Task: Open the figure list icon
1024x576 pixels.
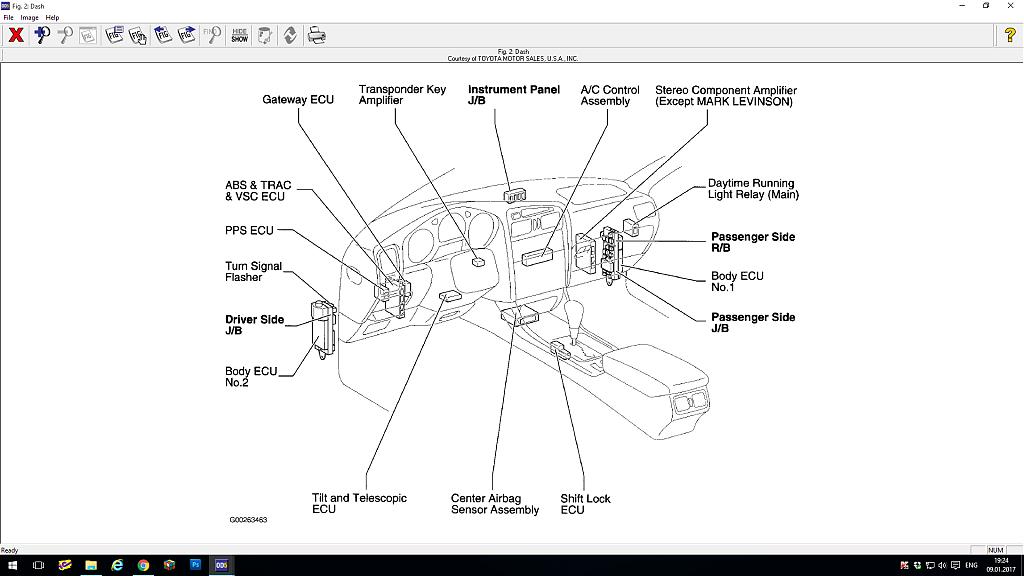Action: coord(113,35)
